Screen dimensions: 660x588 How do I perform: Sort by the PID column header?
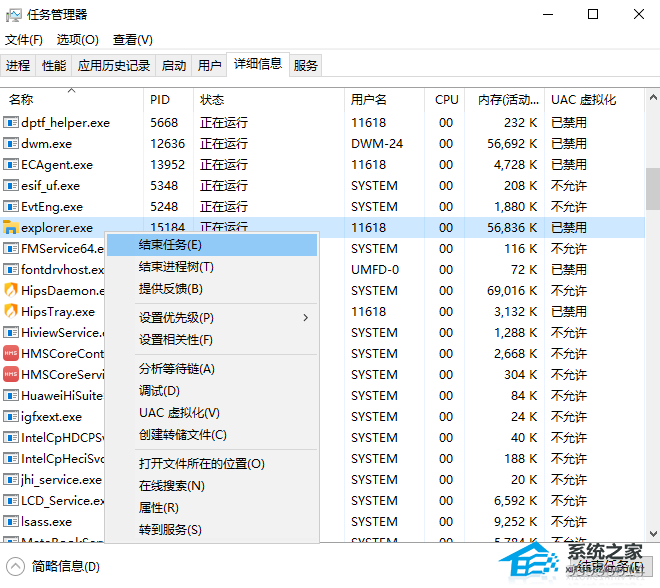(168, 100)
